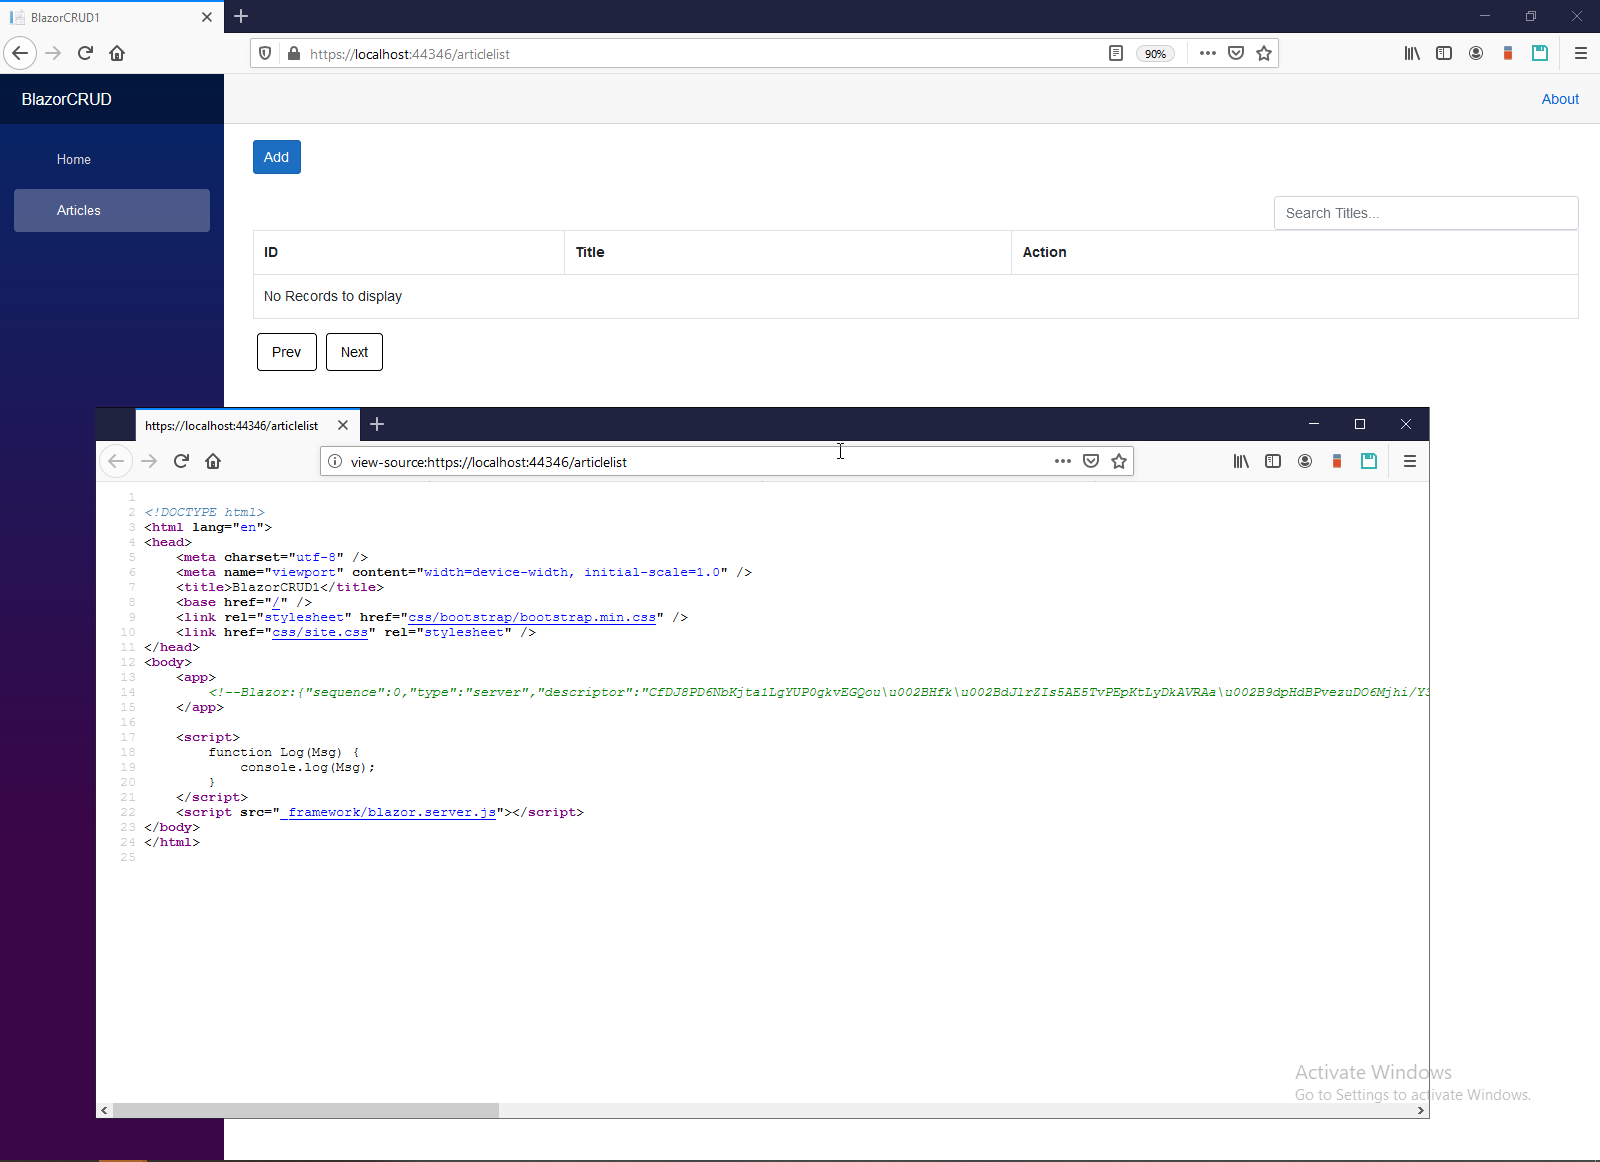Open the home page icon in main window toolbar
Image resolution: width=1600 pixels, height=1162 pixels.
117,53
